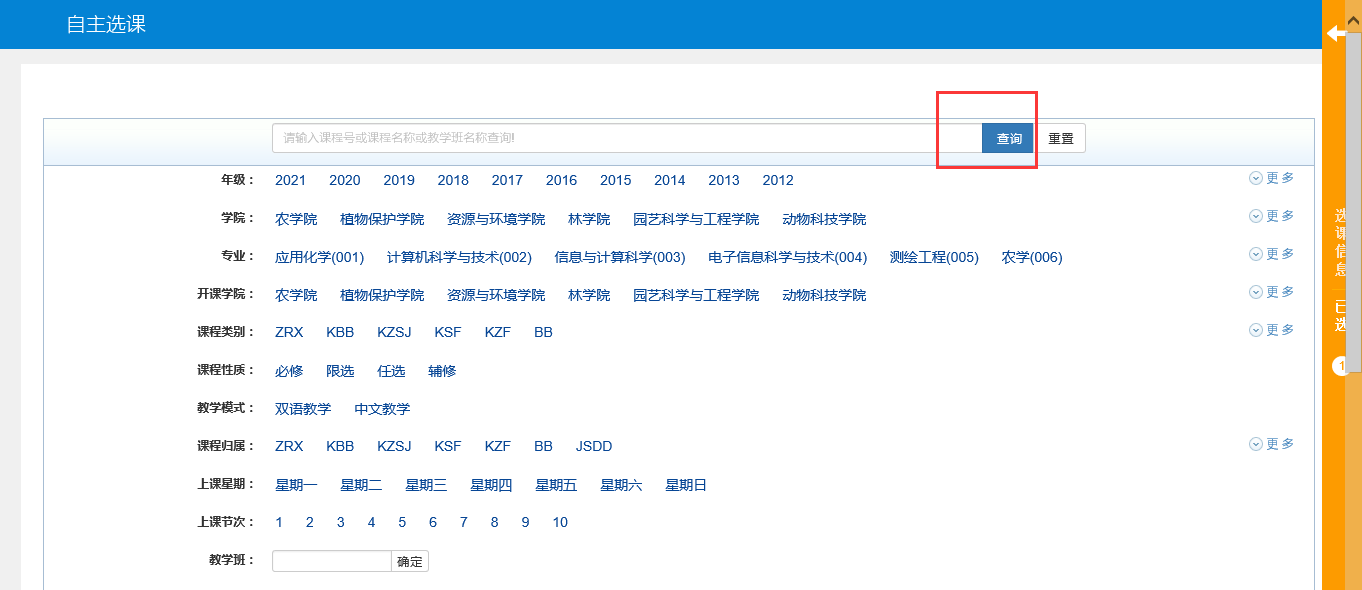
Task: Click the arrow icon on orange sidebar
Action: (x=1335, y=34)
